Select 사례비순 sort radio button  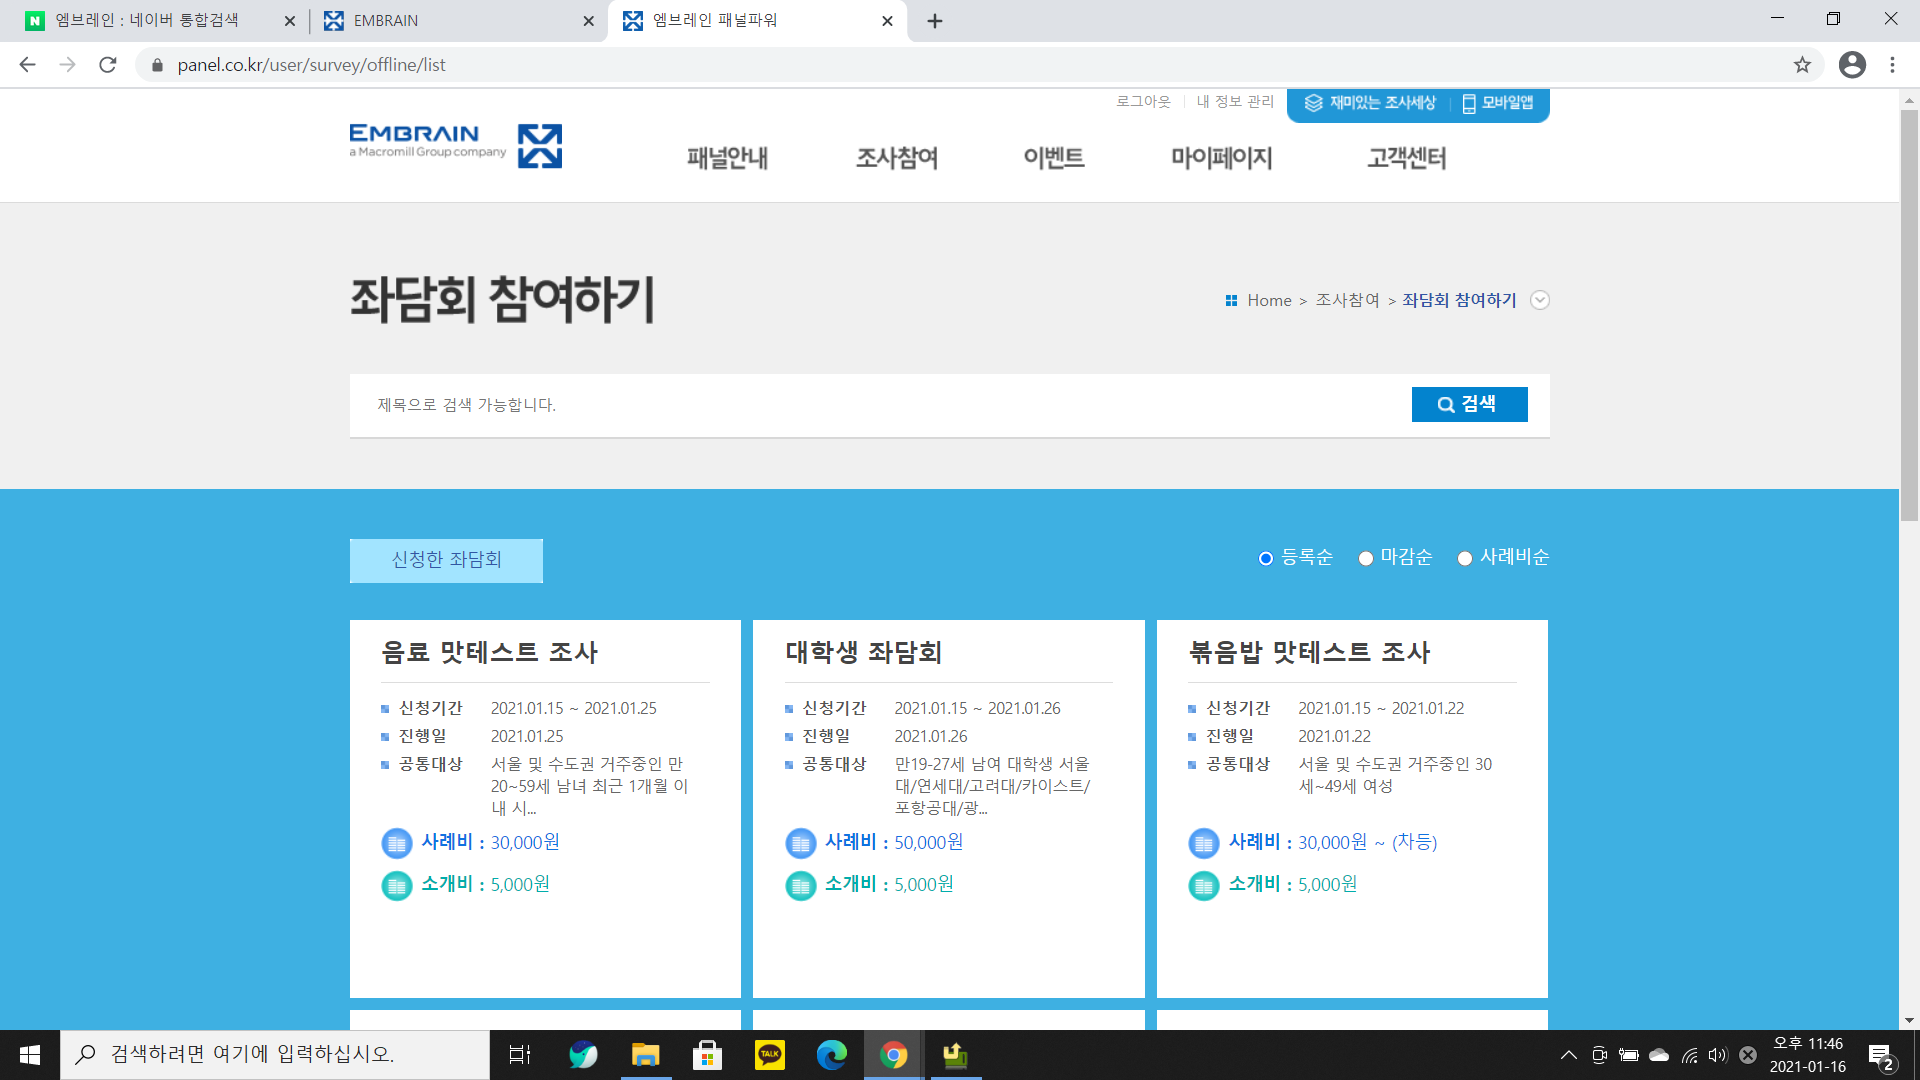1465,558
